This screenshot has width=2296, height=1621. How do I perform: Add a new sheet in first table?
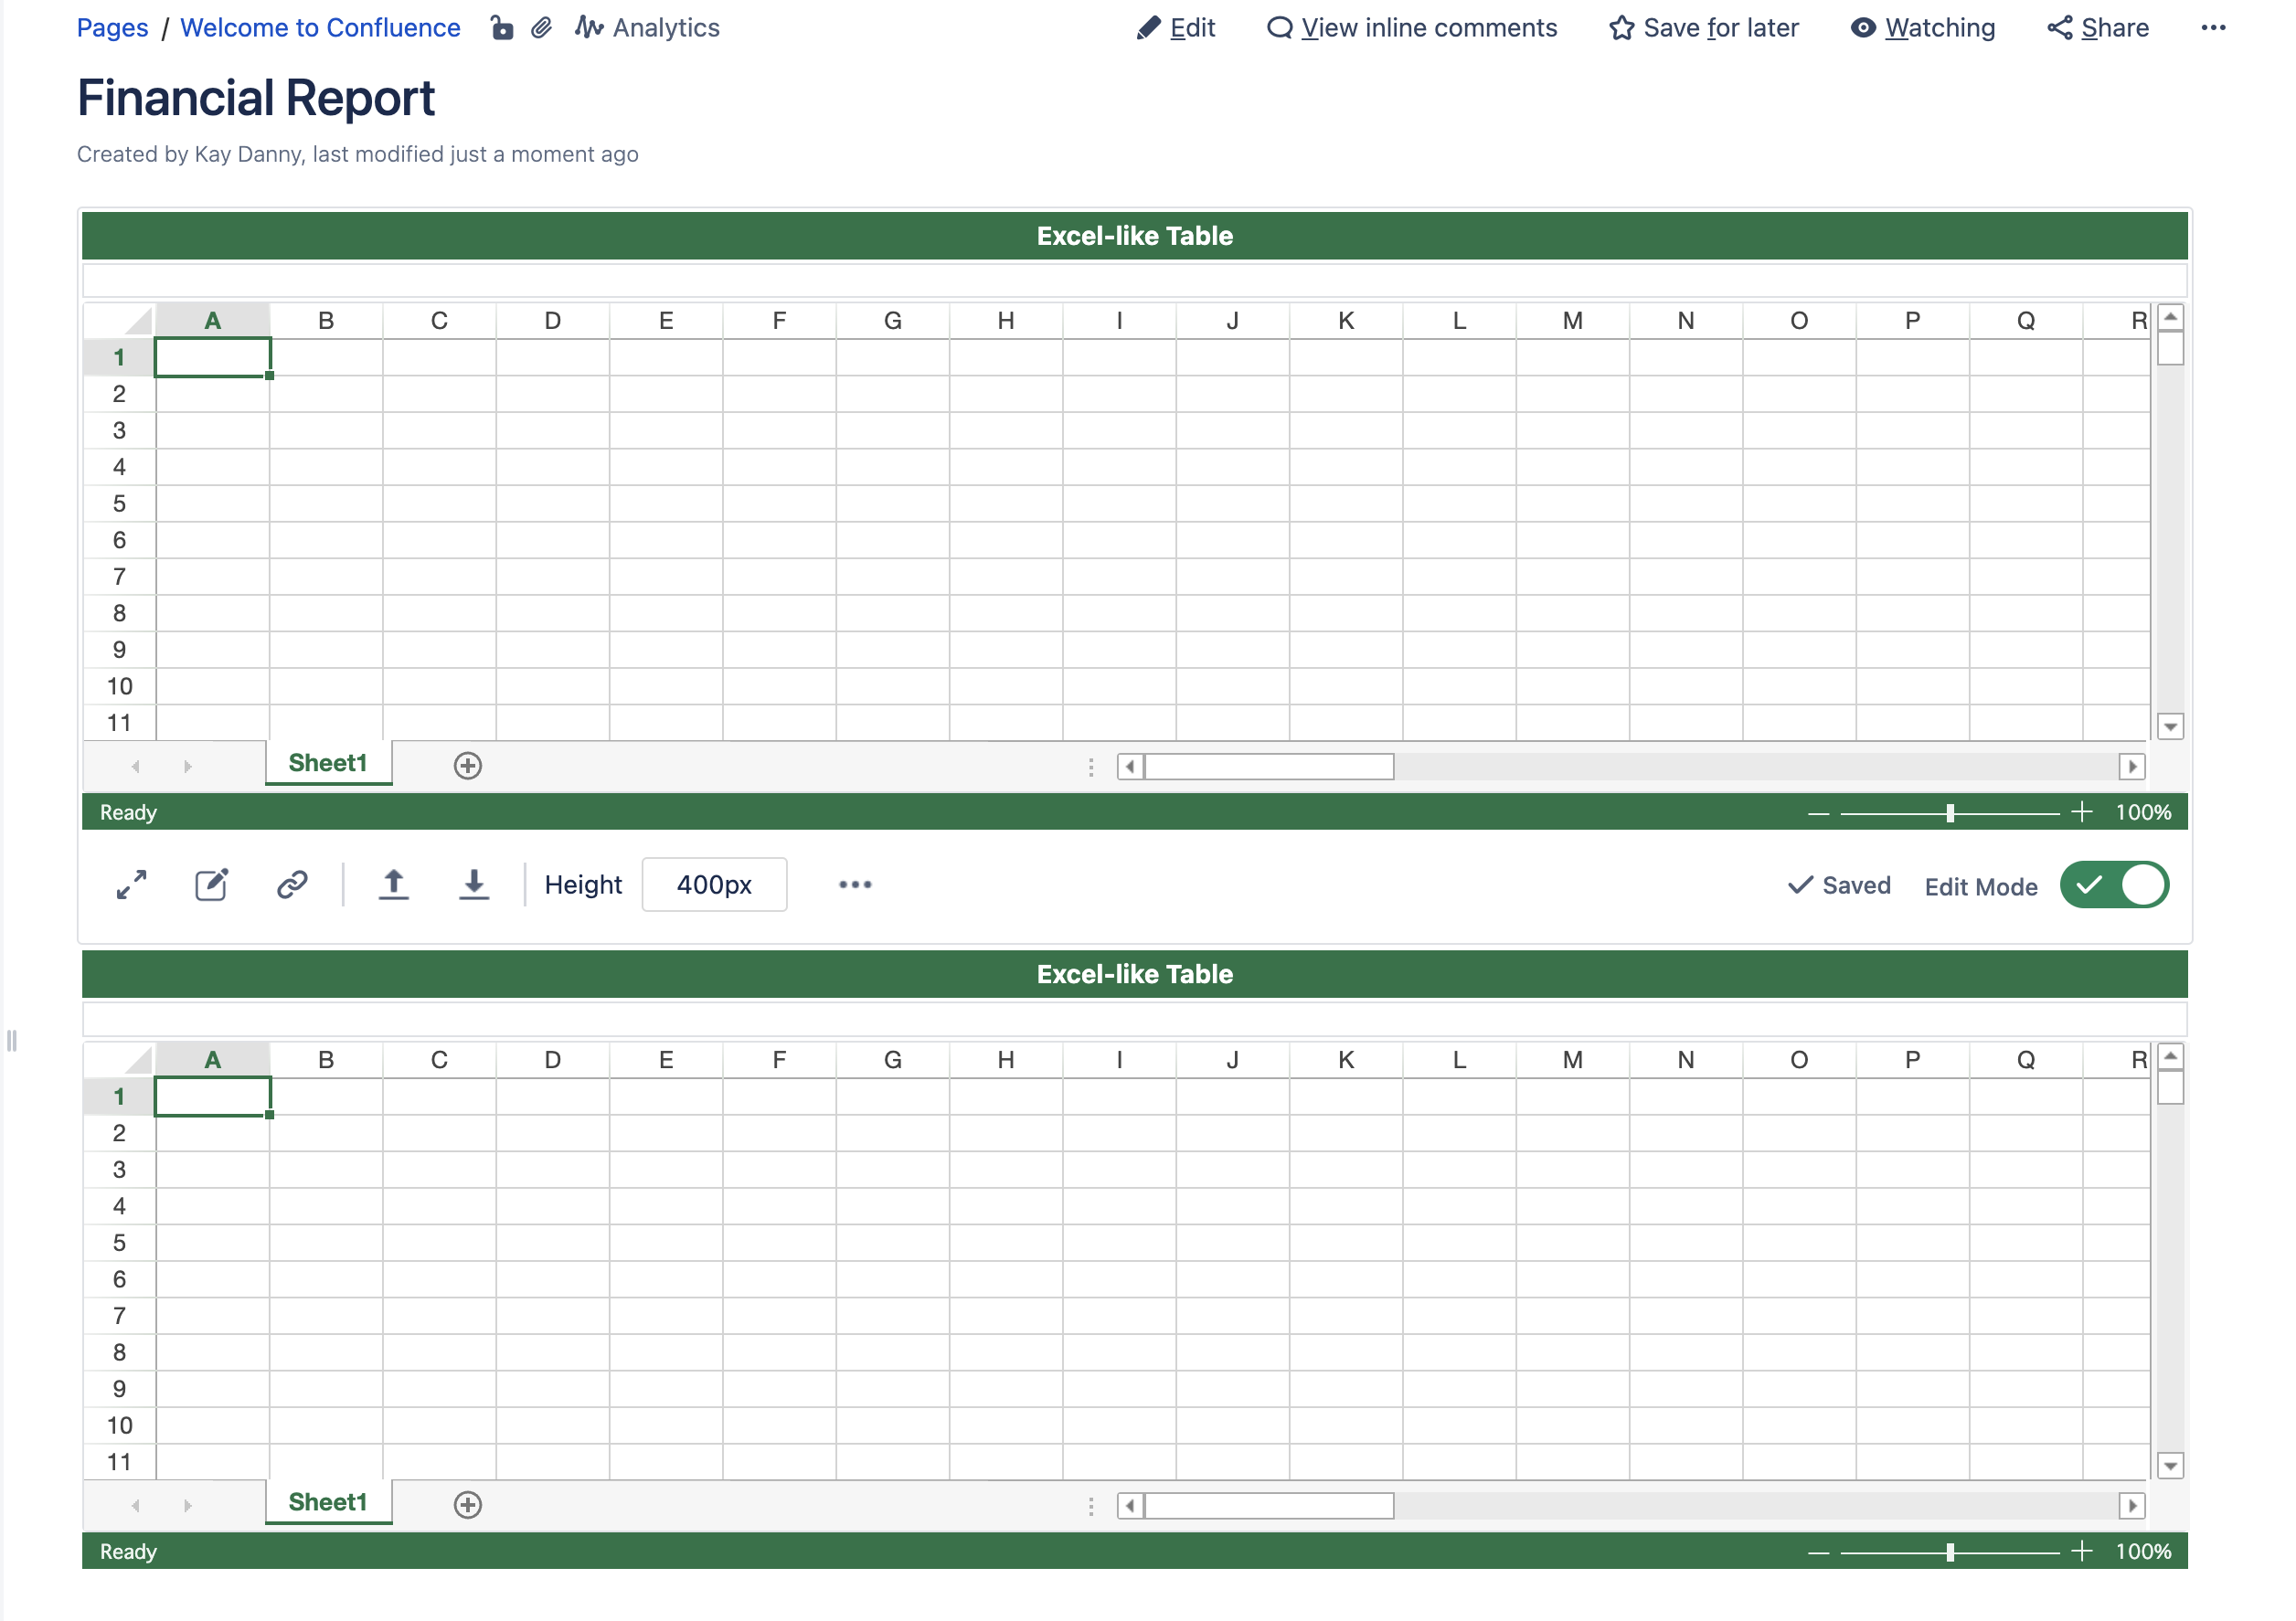pos(467,766)
